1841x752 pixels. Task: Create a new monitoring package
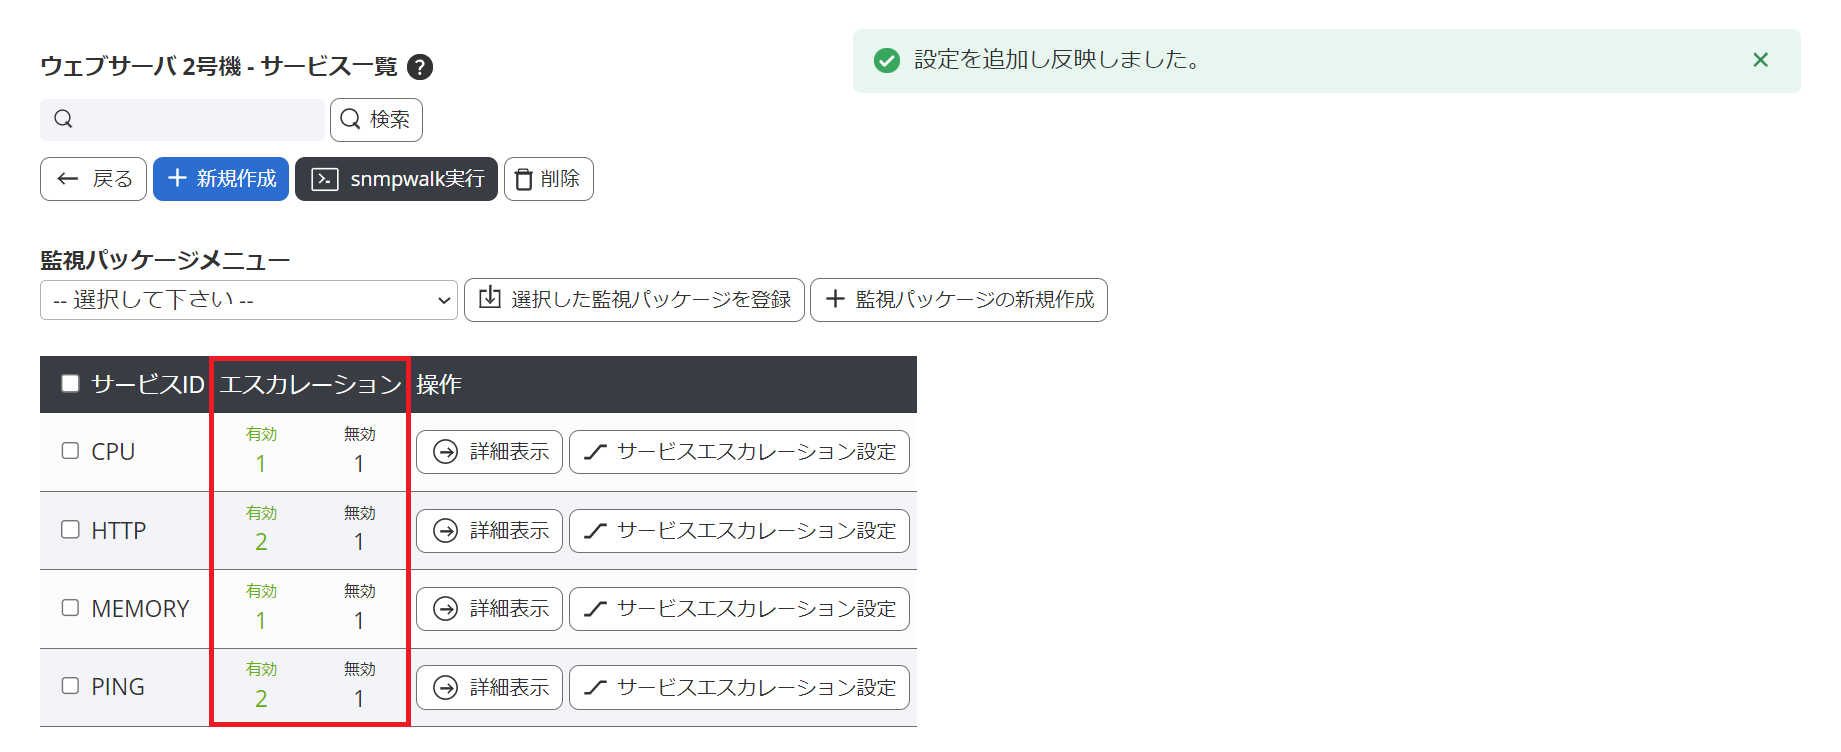coord(958,300)
